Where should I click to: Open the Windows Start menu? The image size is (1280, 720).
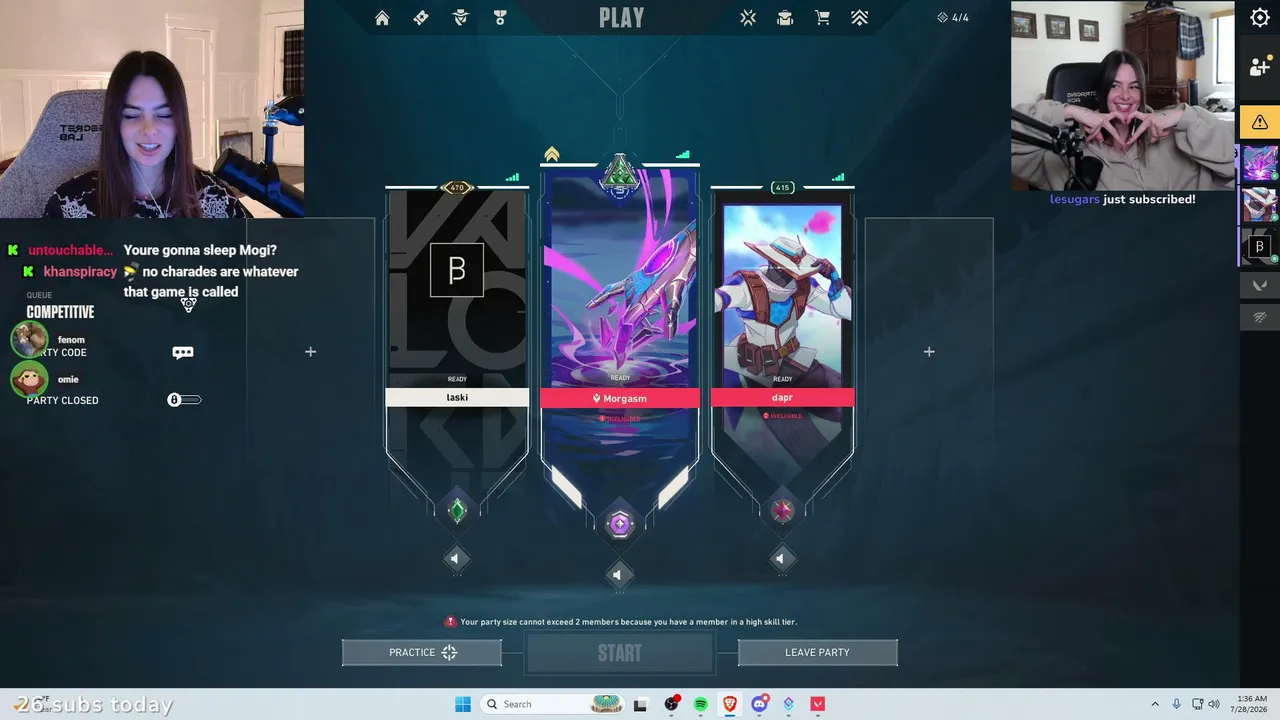click(463, 704)
